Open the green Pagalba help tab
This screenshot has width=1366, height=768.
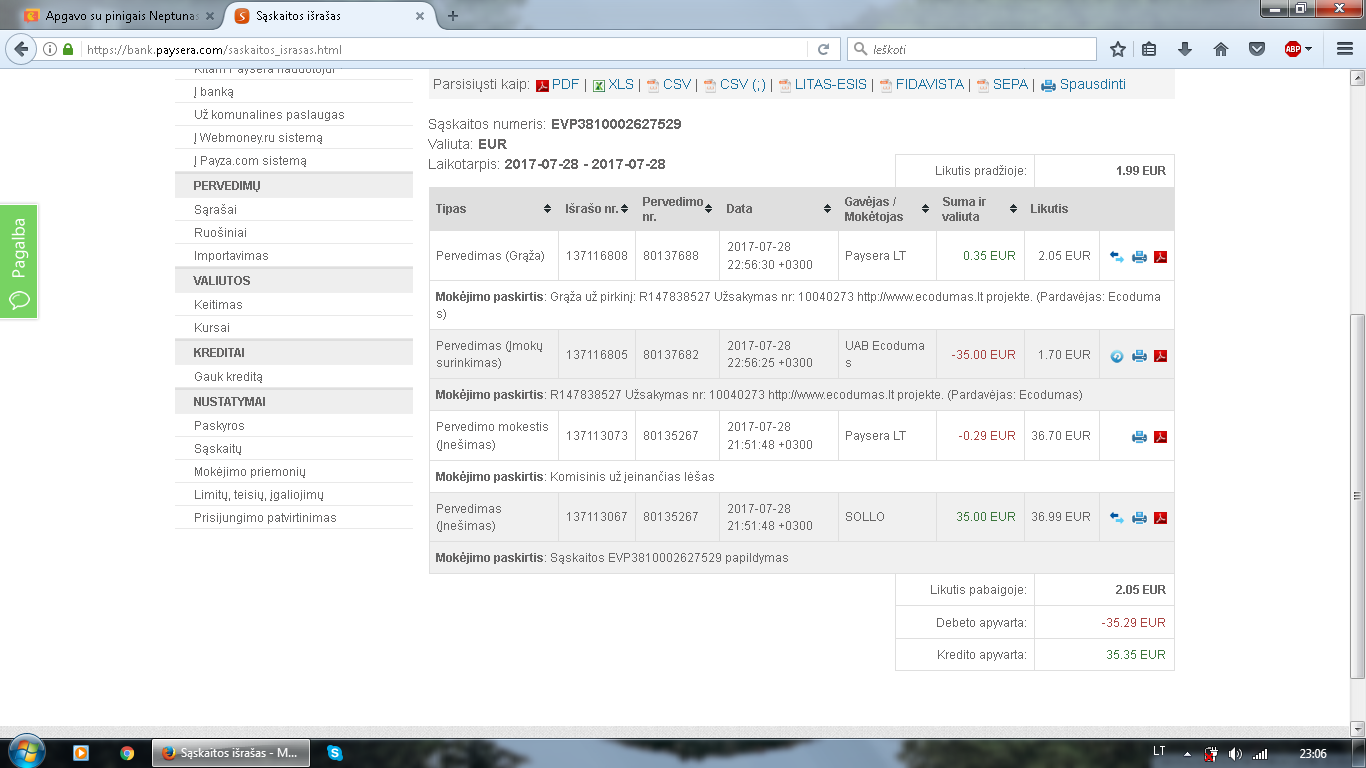(x=19, y=262)
